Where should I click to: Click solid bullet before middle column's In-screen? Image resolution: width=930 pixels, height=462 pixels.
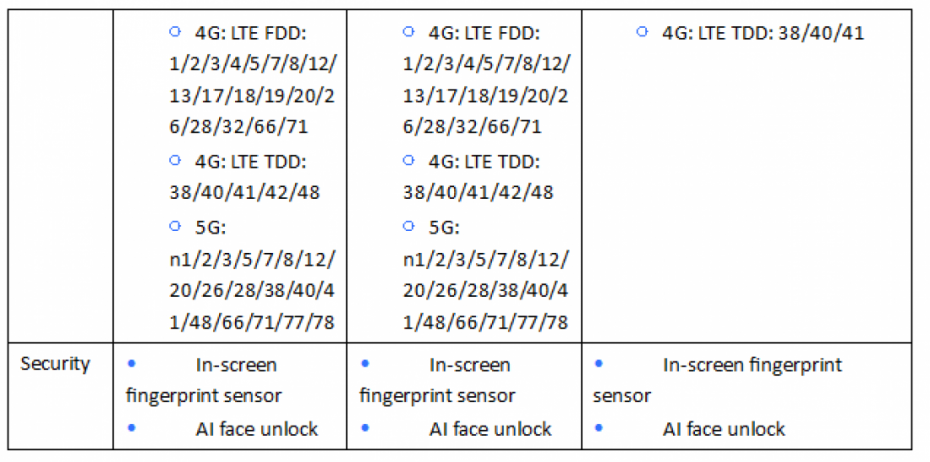(365, 363)
